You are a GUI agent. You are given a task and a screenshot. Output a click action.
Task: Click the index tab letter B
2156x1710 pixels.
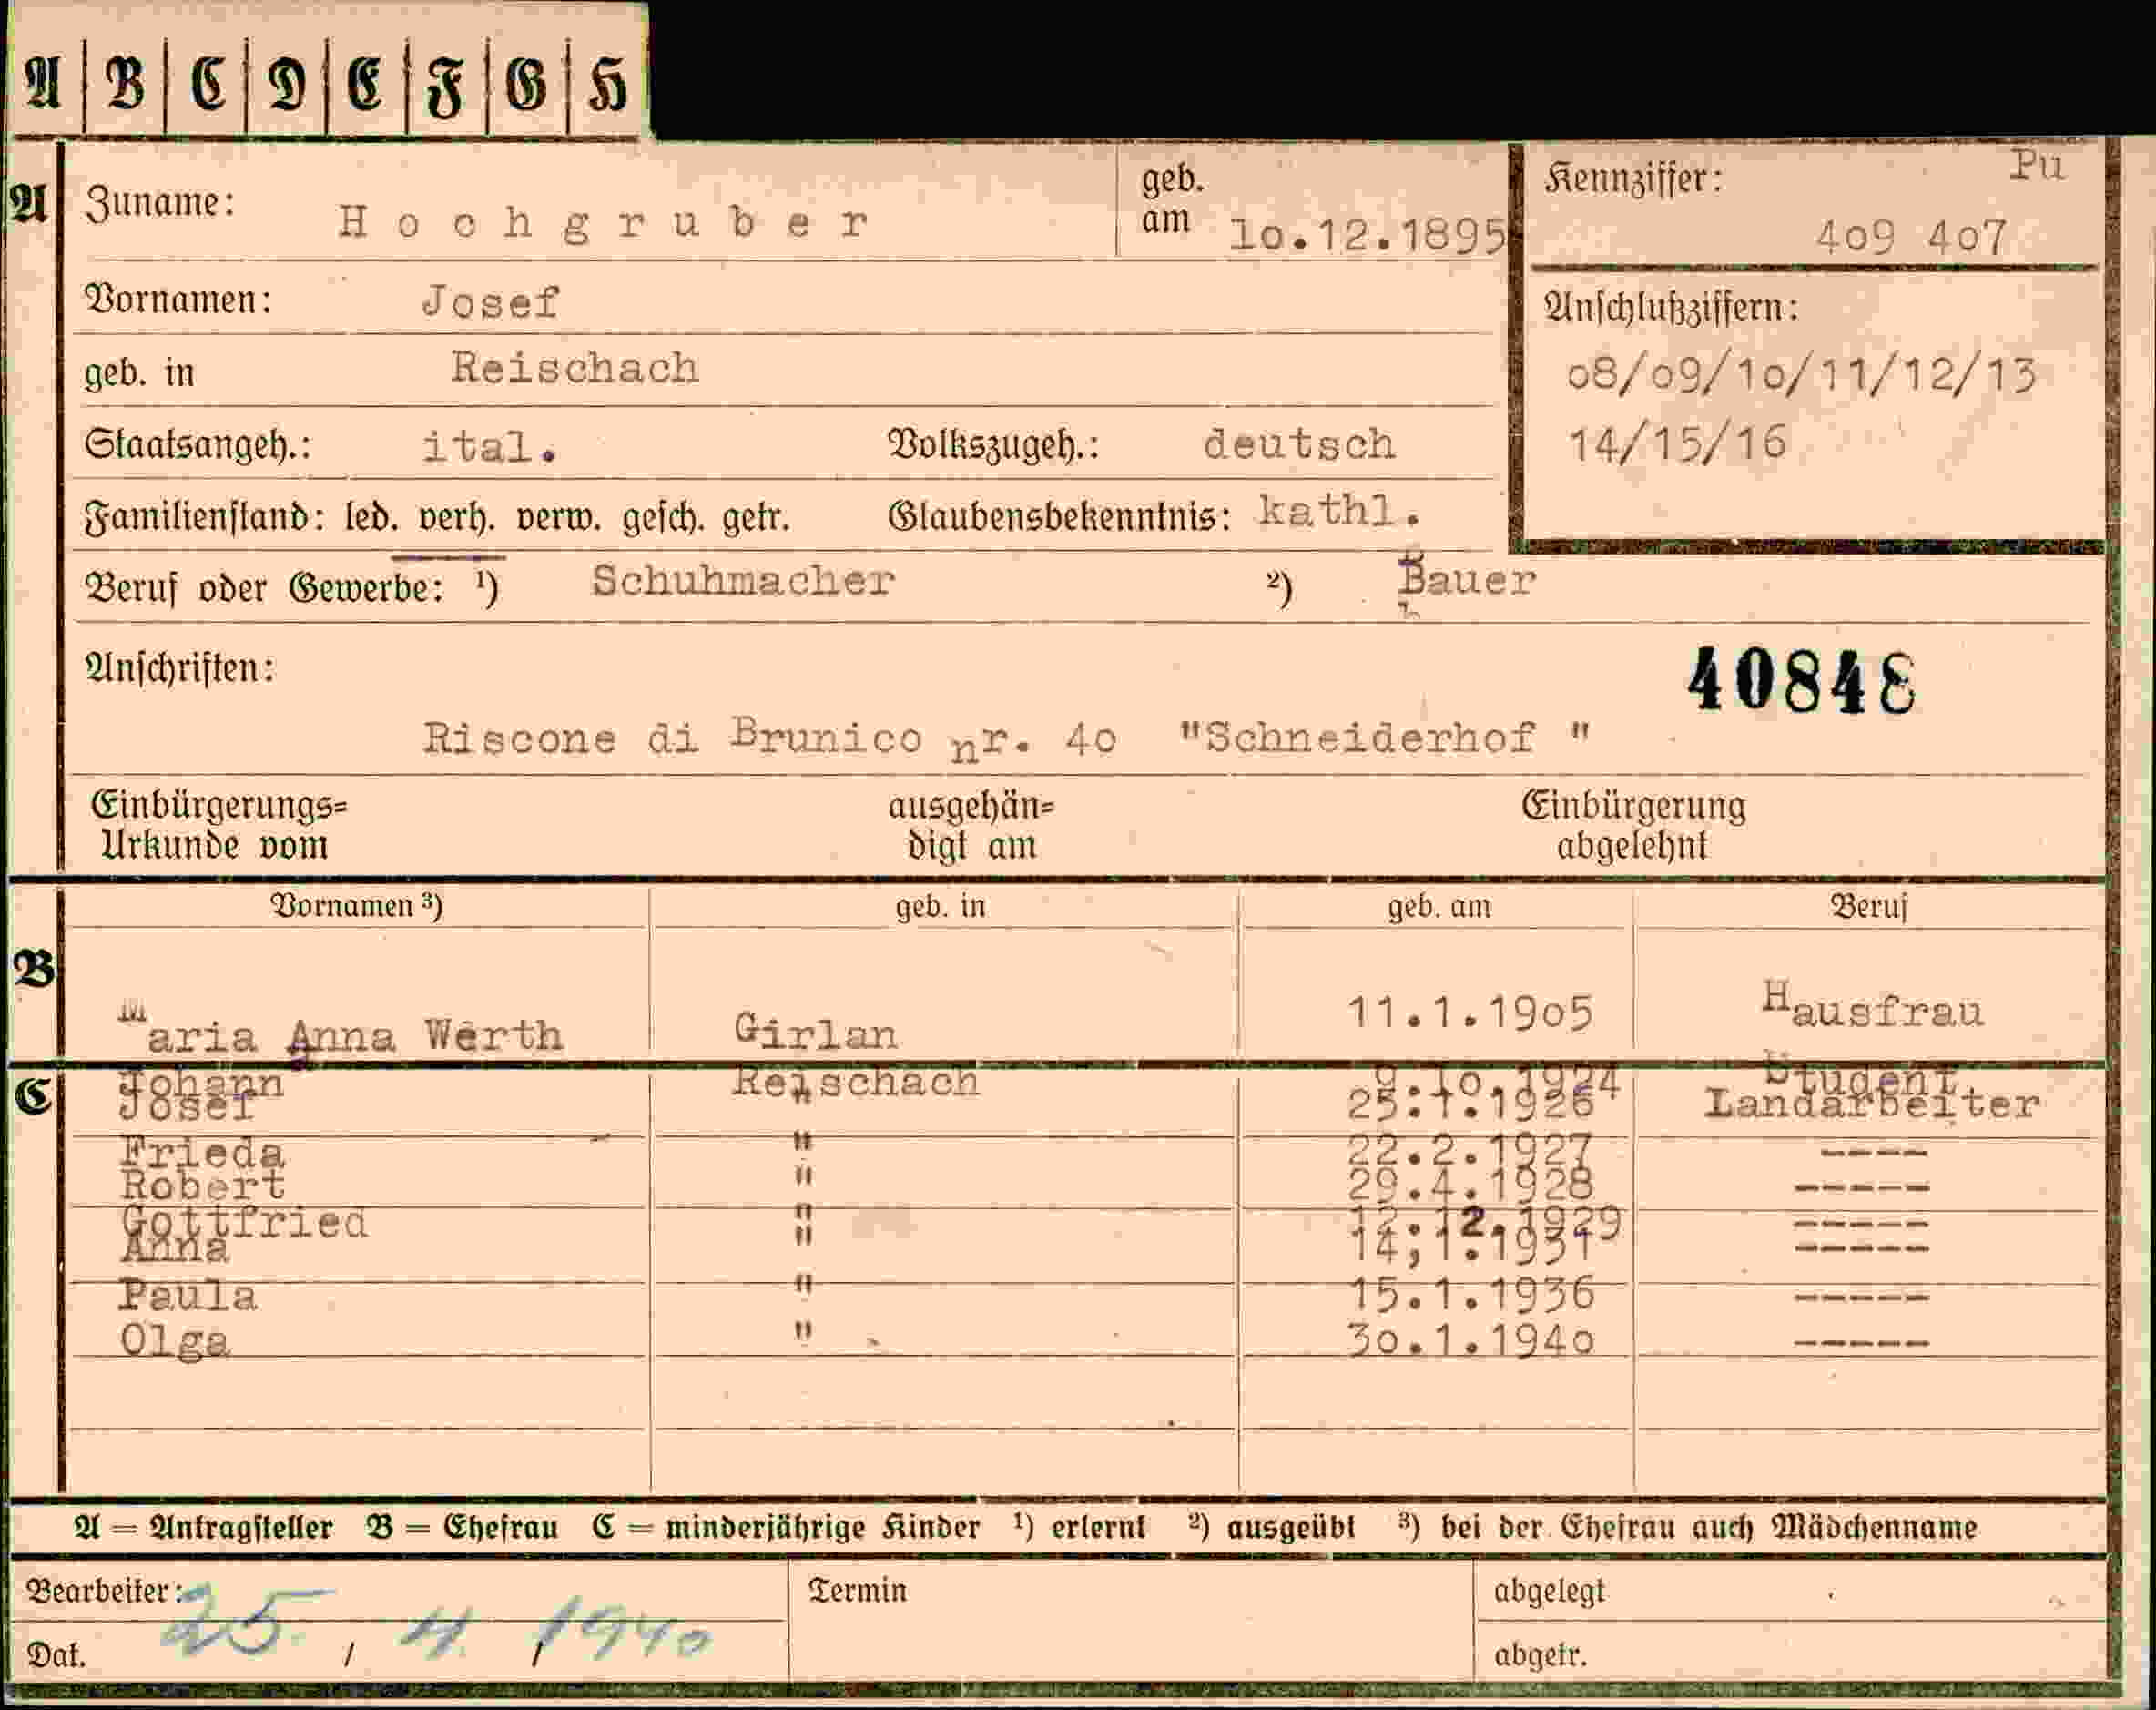(125, 84)
